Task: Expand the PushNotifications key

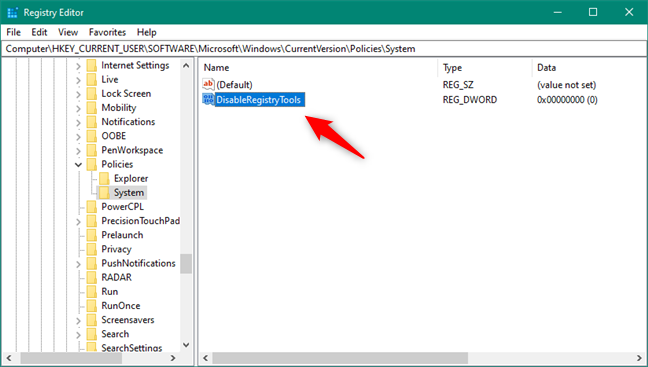Action: point(79,264)
